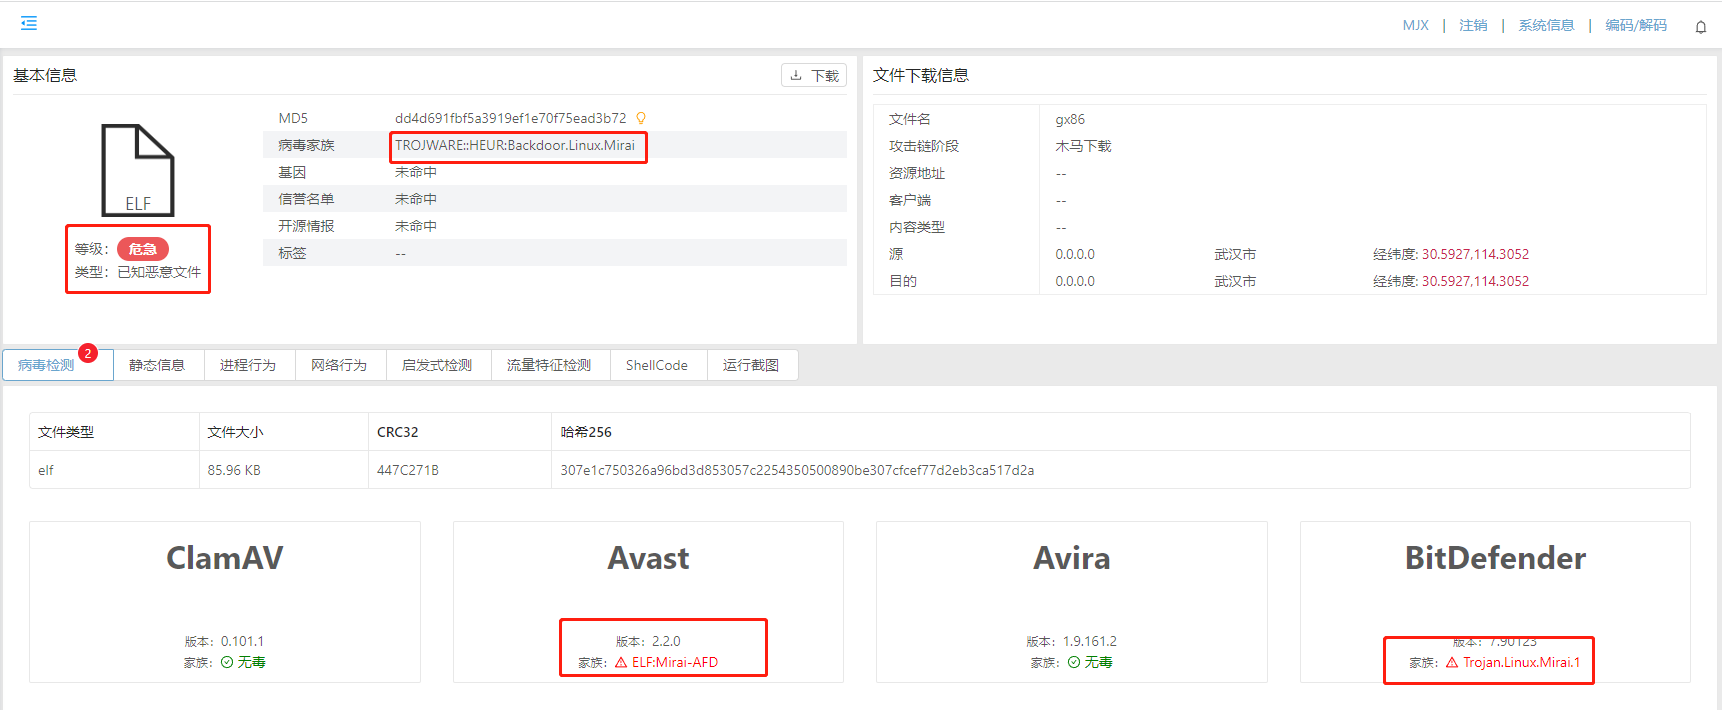Screen dimensions: 1722x710
Task: Click the Avira engine card title
Action: point(1072,557)
